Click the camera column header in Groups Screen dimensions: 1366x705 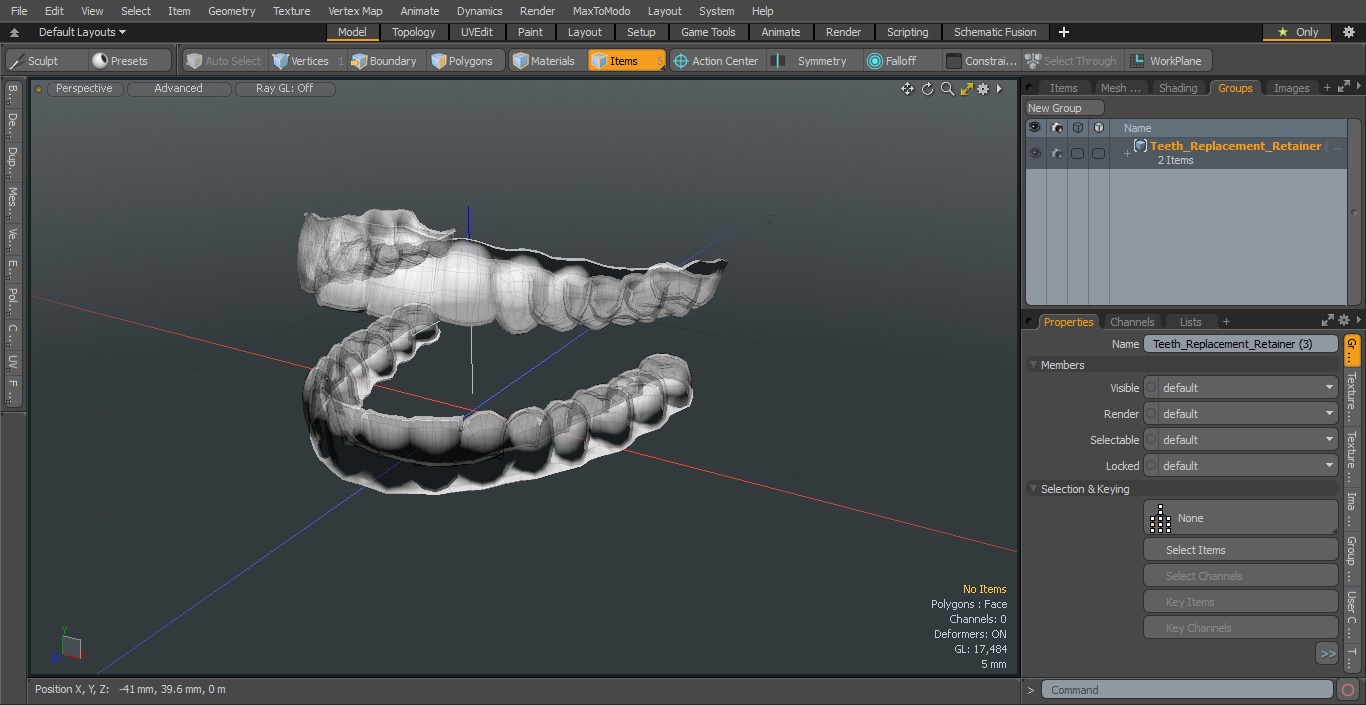pyautogui.click(x=1056, y=128)
